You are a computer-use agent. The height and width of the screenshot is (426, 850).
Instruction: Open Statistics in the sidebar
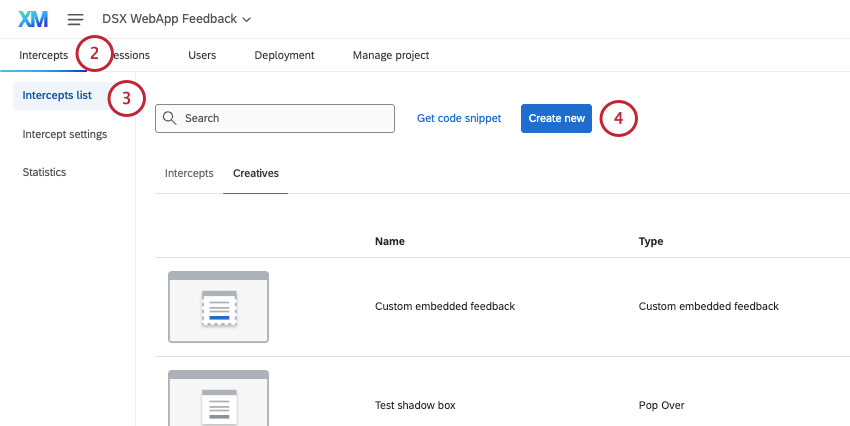(x=44, y=172)
